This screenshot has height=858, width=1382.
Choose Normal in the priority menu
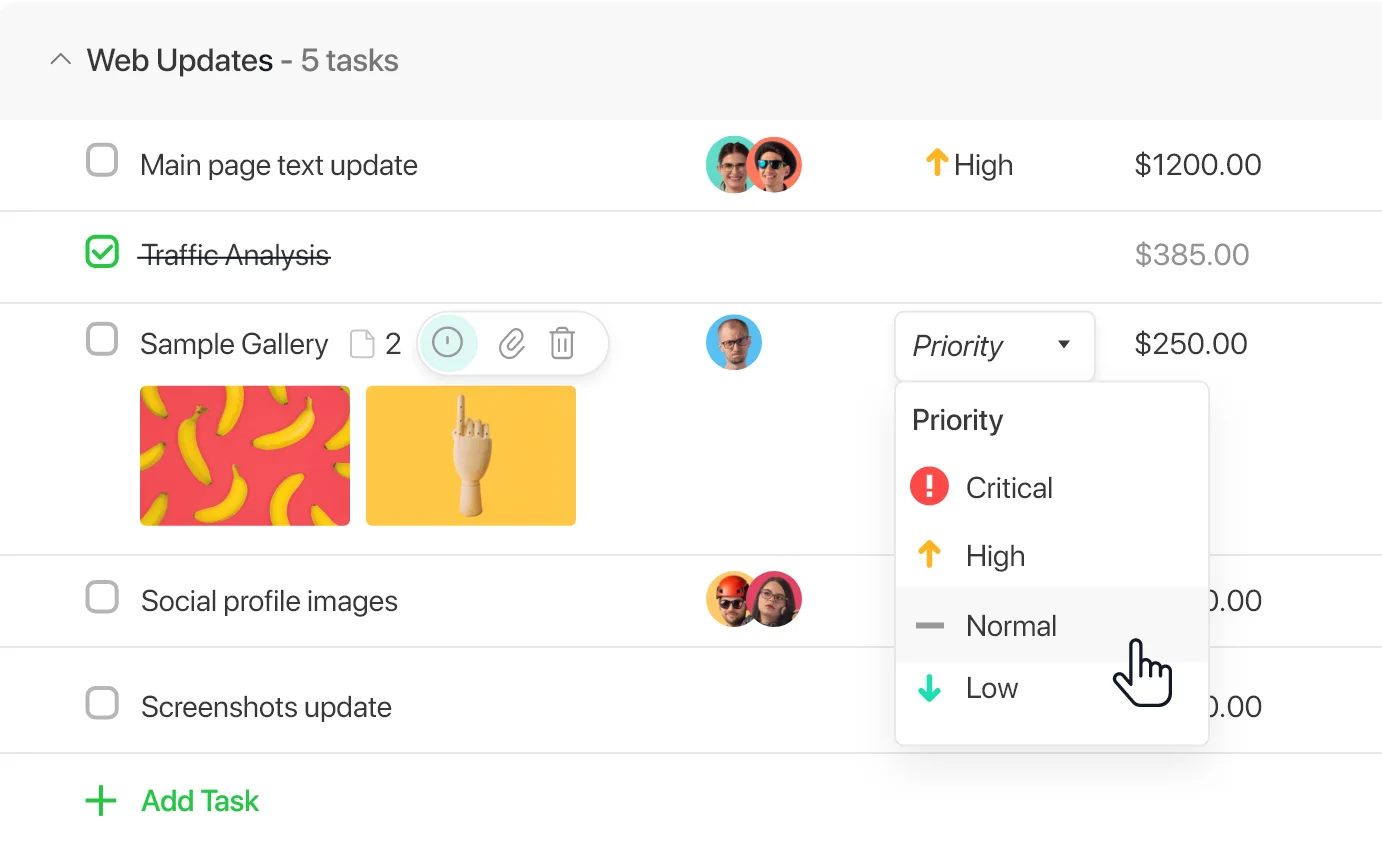(1010, 626)
